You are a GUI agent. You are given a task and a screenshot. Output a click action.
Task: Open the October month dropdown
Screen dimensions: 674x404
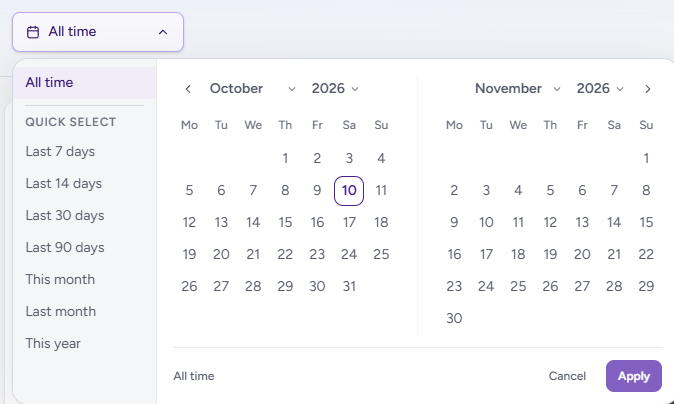point(252,89)
